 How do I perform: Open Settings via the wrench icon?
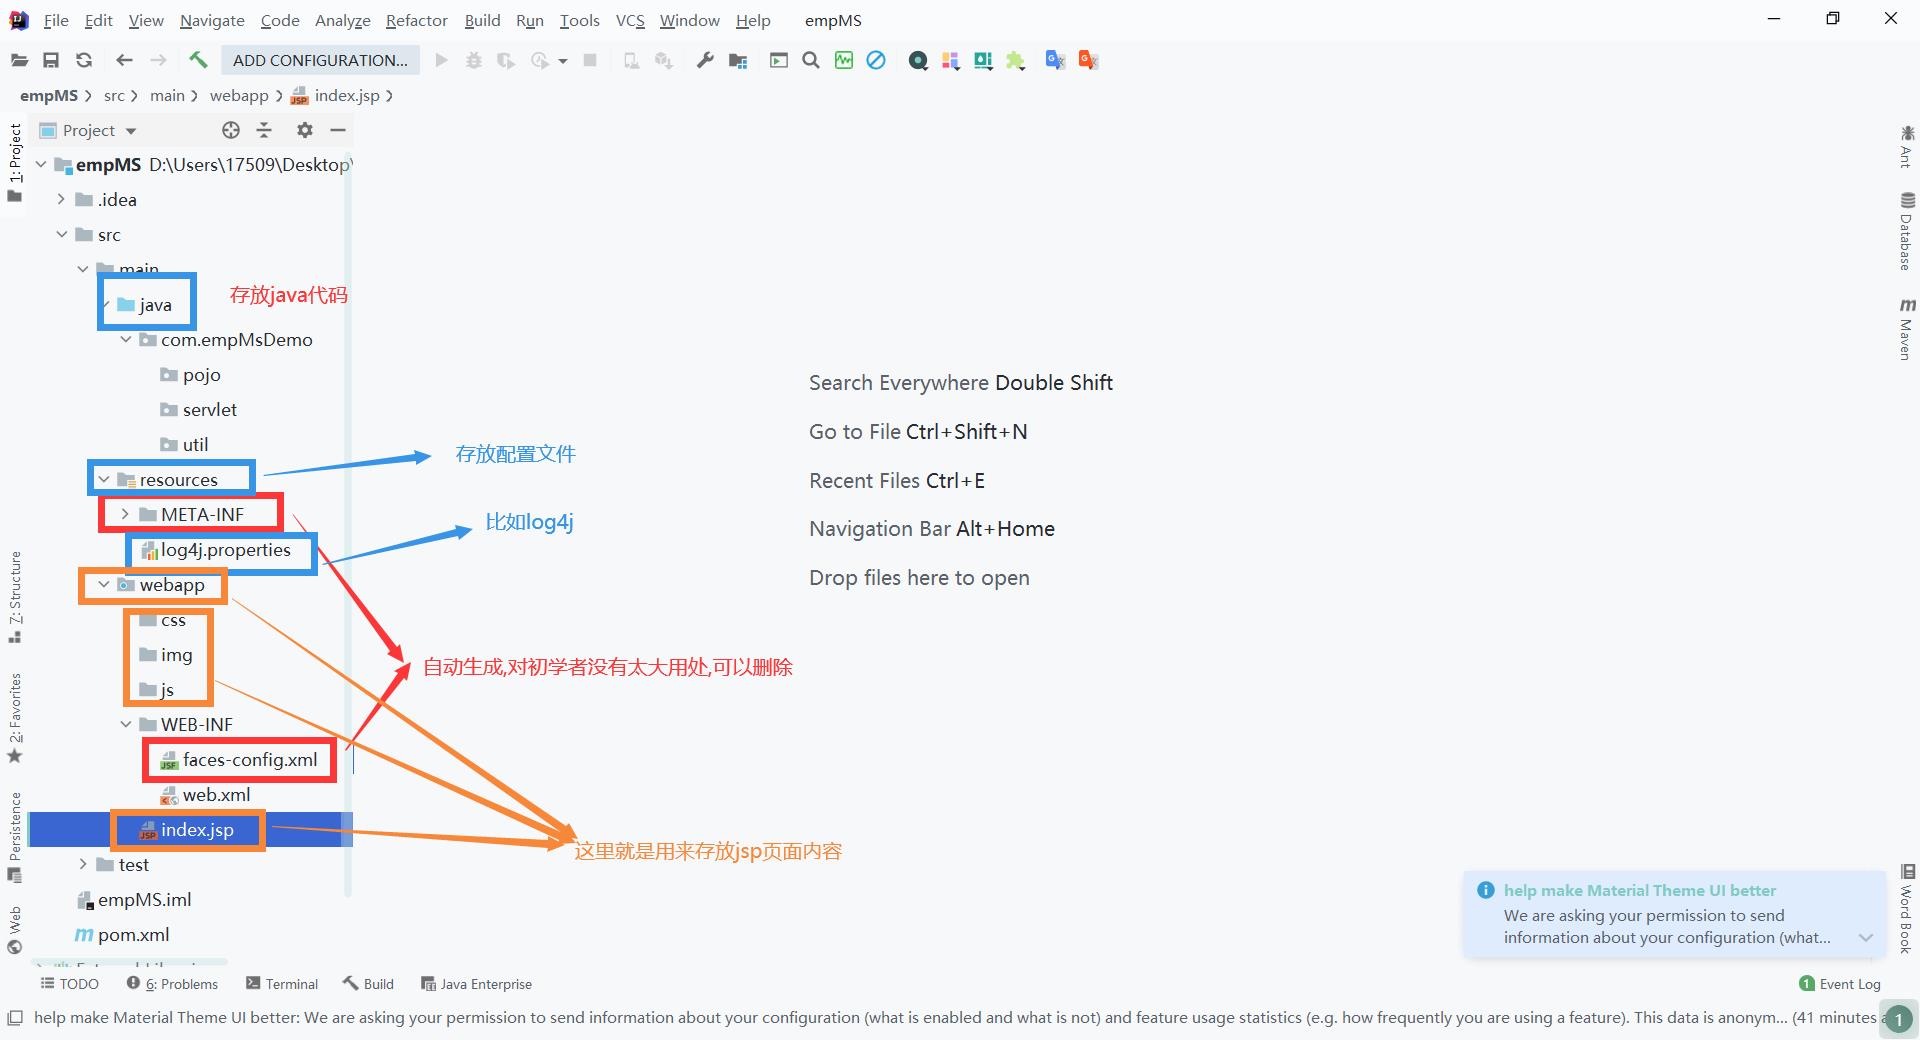pos(705,60)
